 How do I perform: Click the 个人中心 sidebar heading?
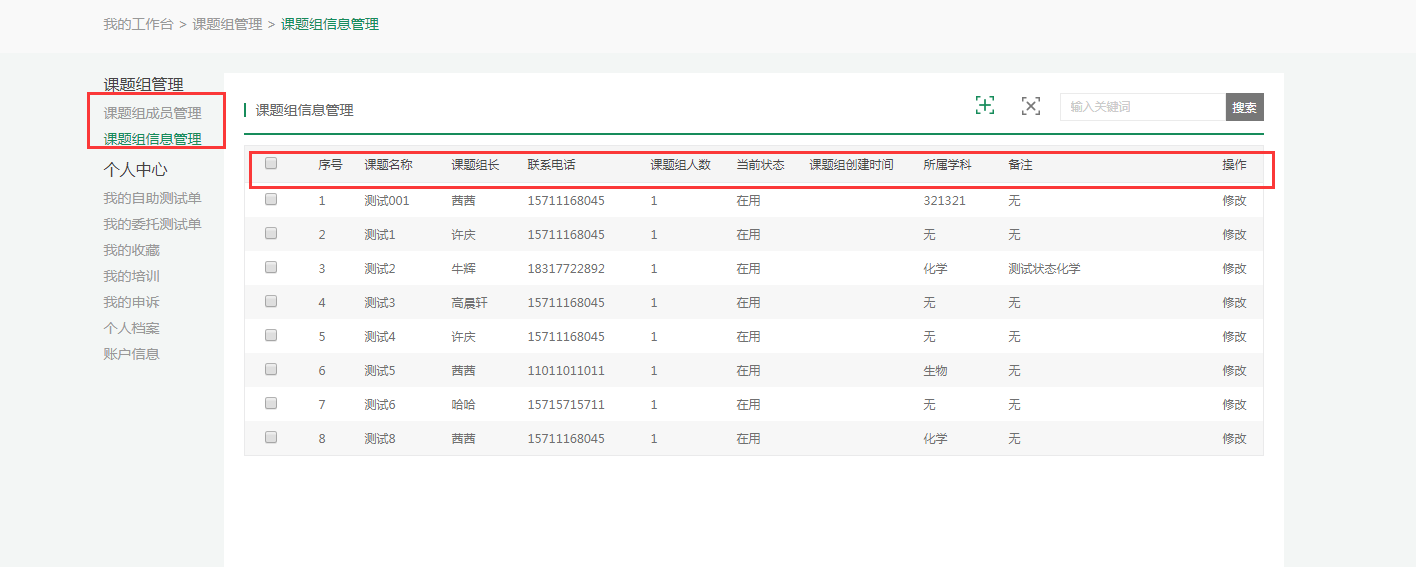click(x=135, y=170)
